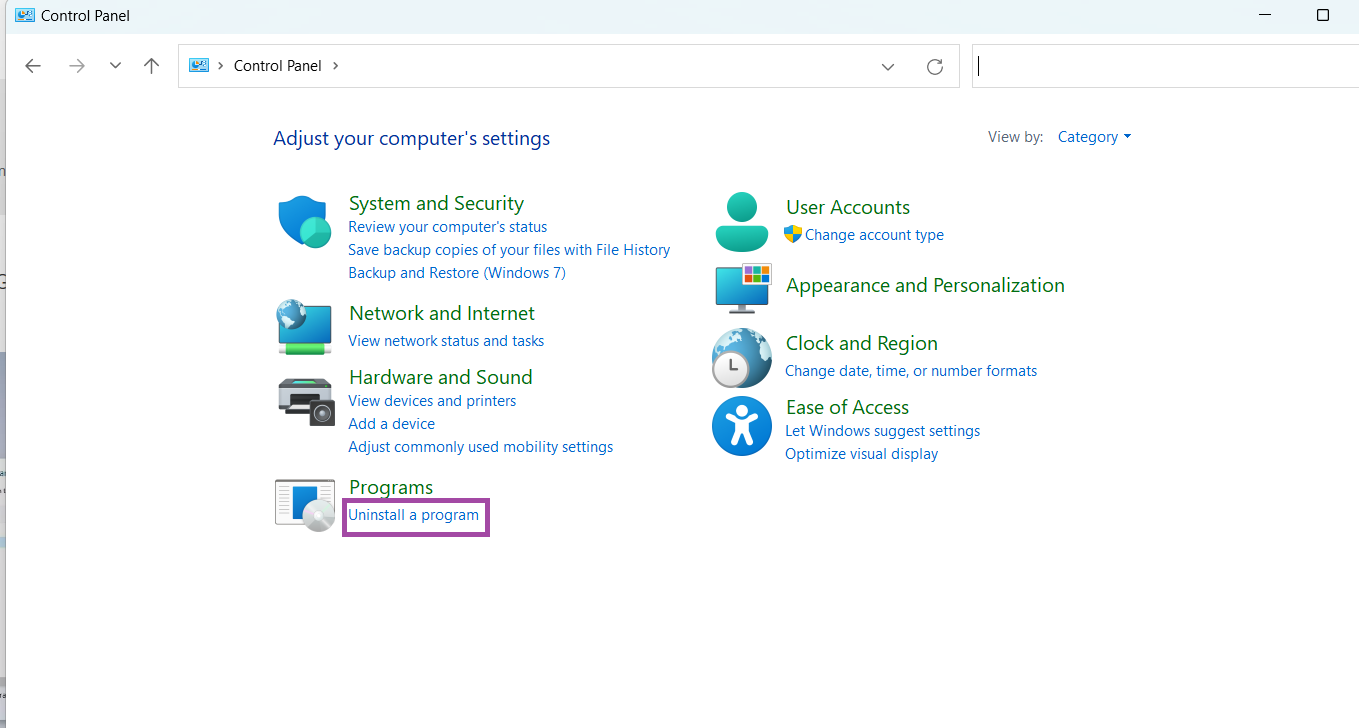Click the Change account type link
This screenshot has height=728, width=1359.
874,235
